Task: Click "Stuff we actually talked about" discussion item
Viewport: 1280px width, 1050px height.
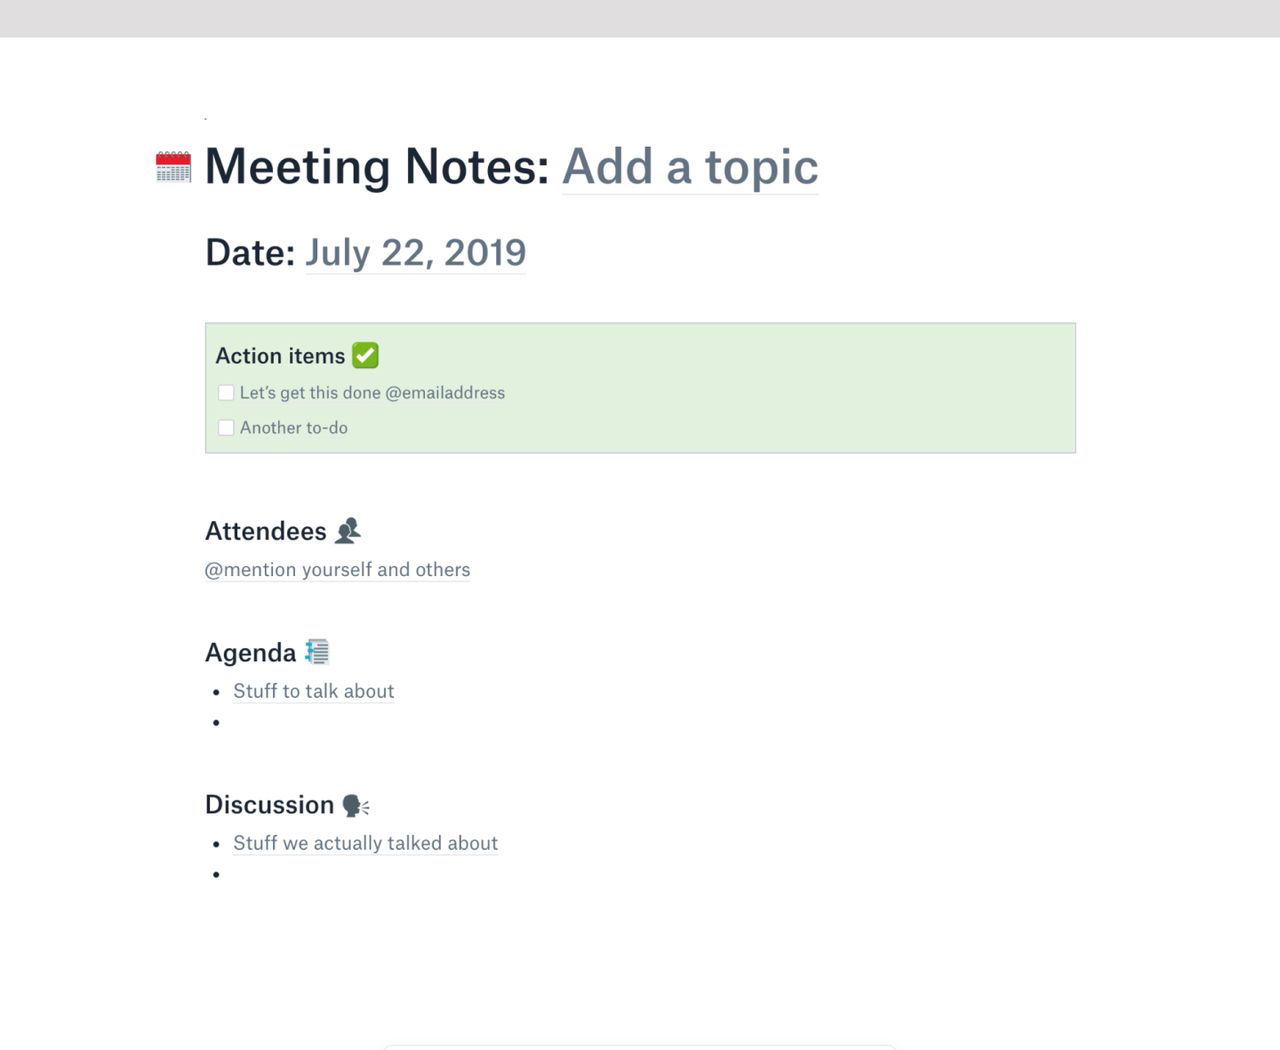Action: pyautogui.click(x=365, y=843)
